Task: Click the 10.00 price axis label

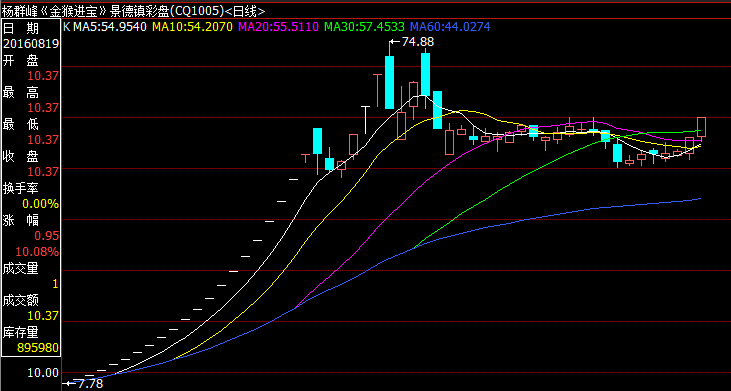Action: pyautogui.click(x=43, y=373)
